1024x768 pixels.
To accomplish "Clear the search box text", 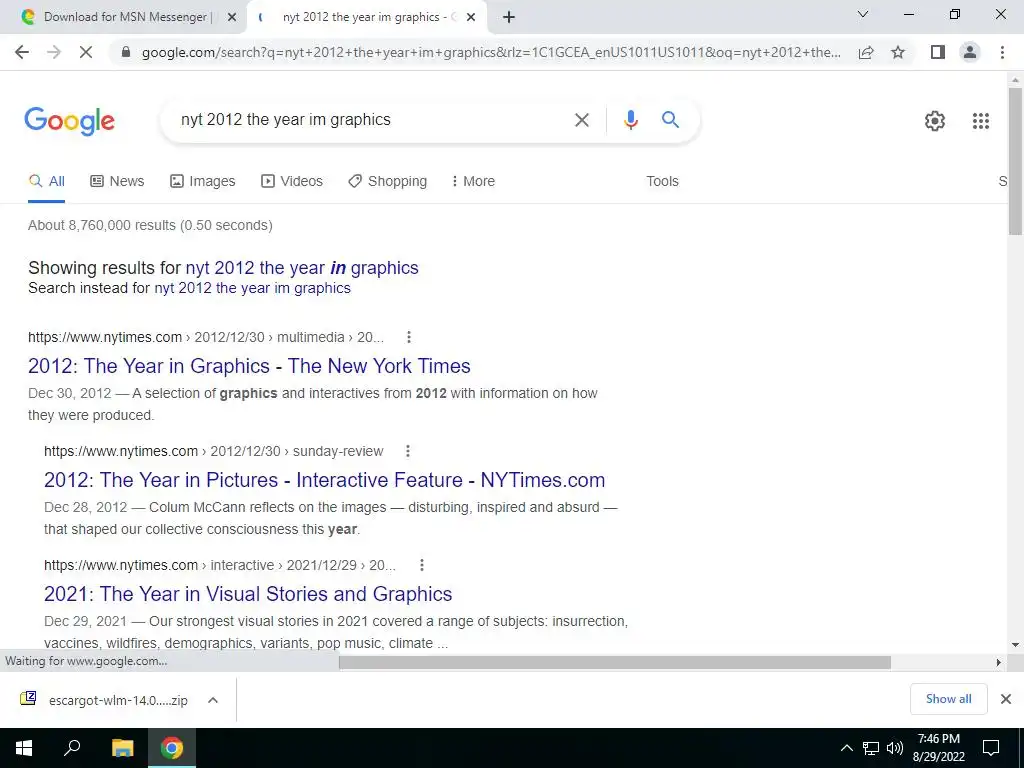I will click(581, 120).
